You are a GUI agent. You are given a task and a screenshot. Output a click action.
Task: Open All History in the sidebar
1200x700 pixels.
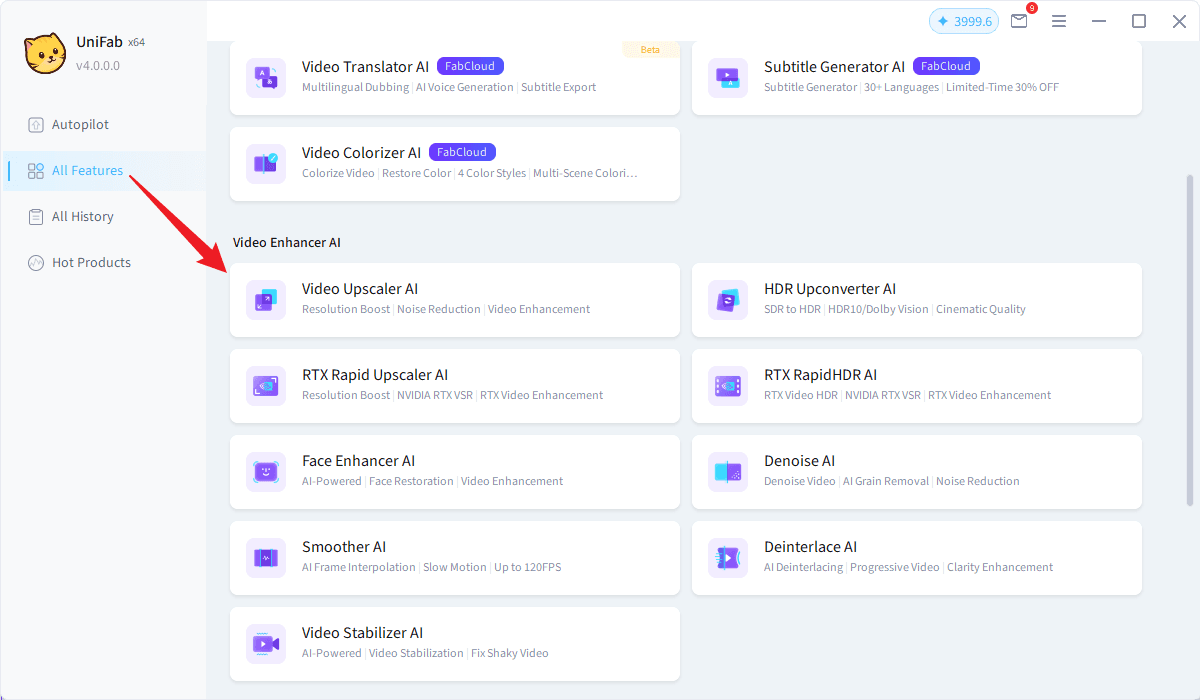(x=82, y=217)
